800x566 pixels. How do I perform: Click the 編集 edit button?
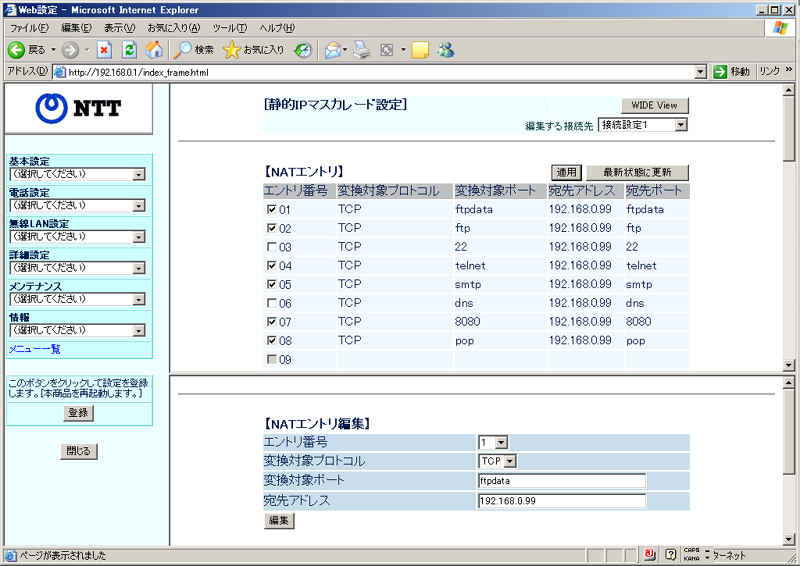279,521
